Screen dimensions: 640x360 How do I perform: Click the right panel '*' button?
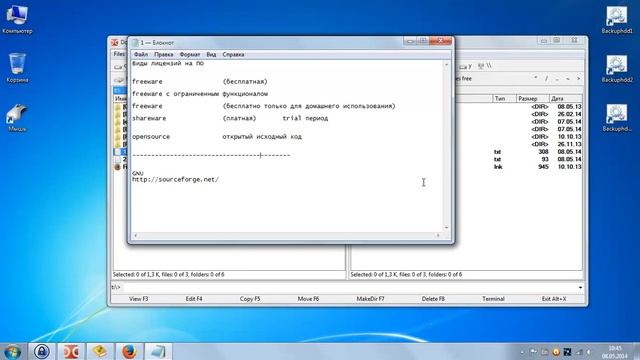(x=536, y=78)
